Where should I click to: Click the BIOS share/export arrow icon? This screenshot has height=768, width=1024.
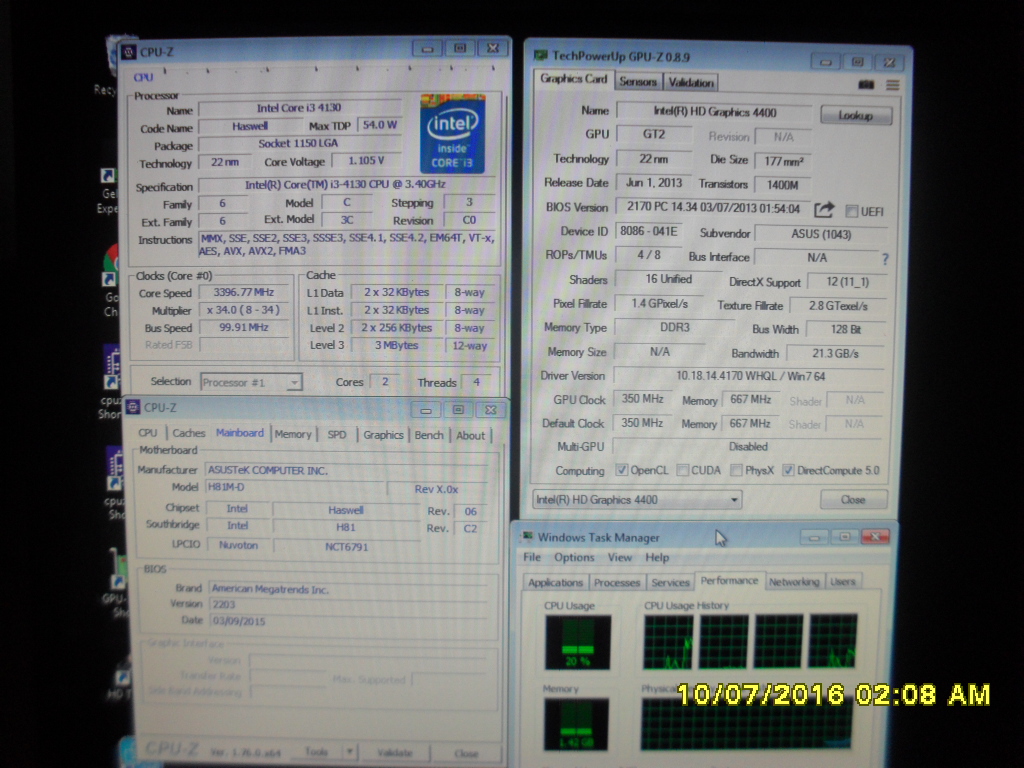tap(825, 210)
